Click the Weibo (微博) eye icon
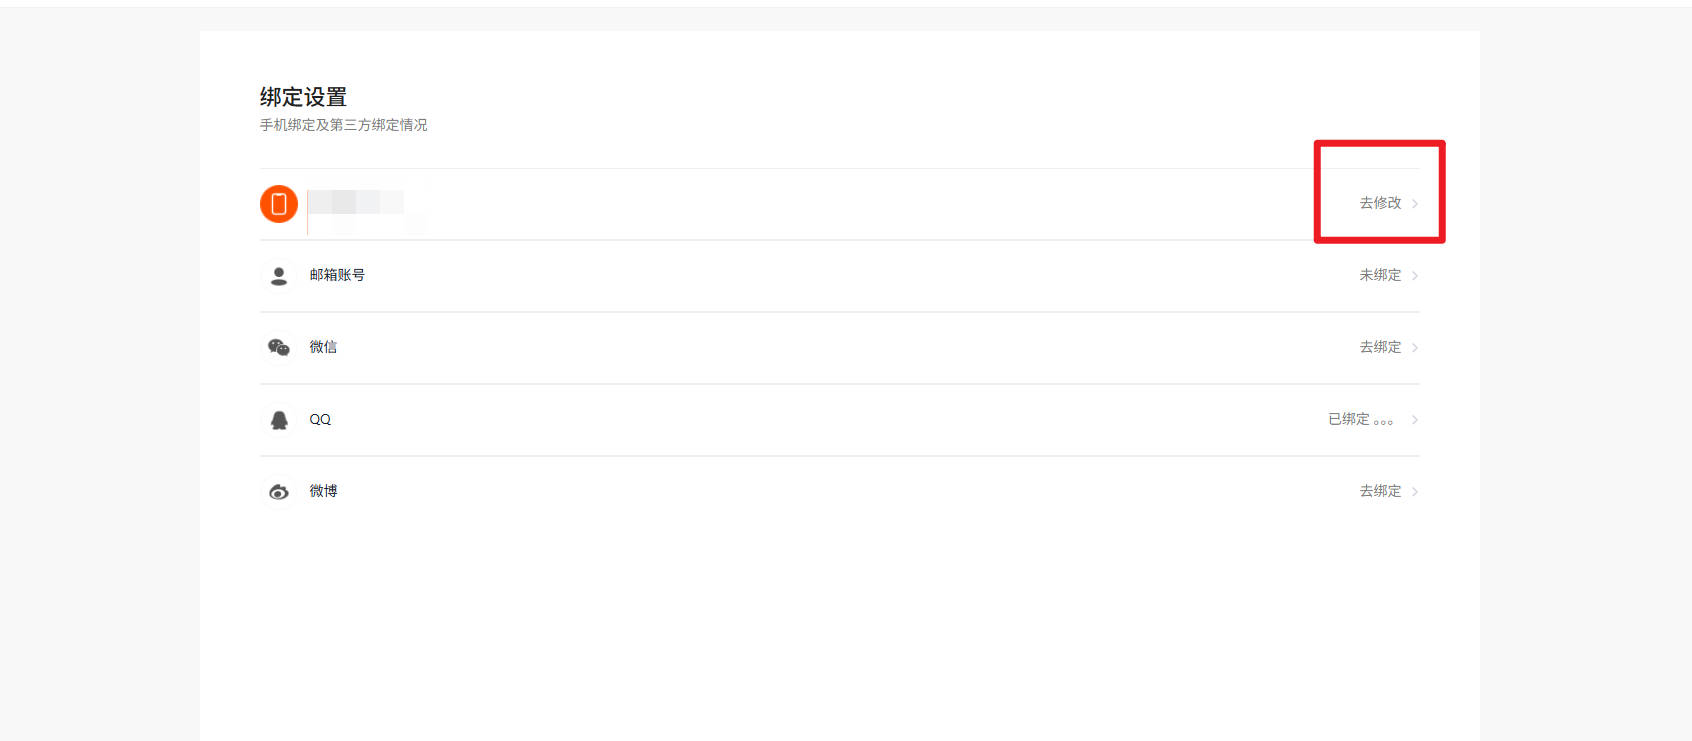The width and height of the screenshot is (1692, 741). pyautogui.click(x=279, y=491)
